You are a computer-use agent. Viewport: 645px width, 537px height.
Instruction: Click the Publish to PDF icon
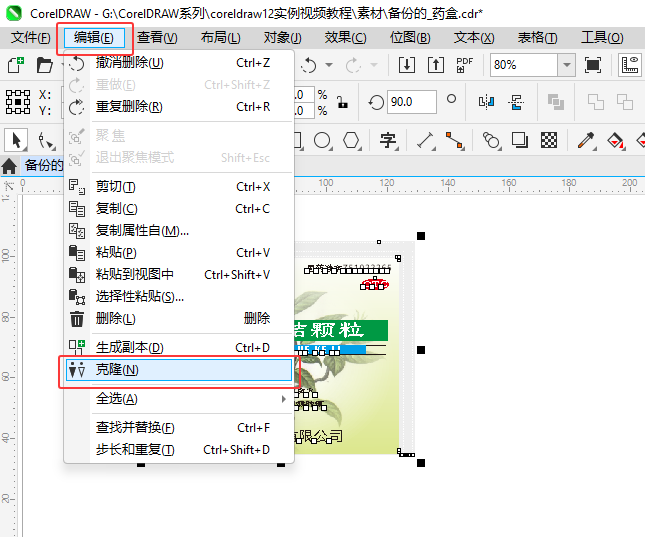(x=465, y=65)
